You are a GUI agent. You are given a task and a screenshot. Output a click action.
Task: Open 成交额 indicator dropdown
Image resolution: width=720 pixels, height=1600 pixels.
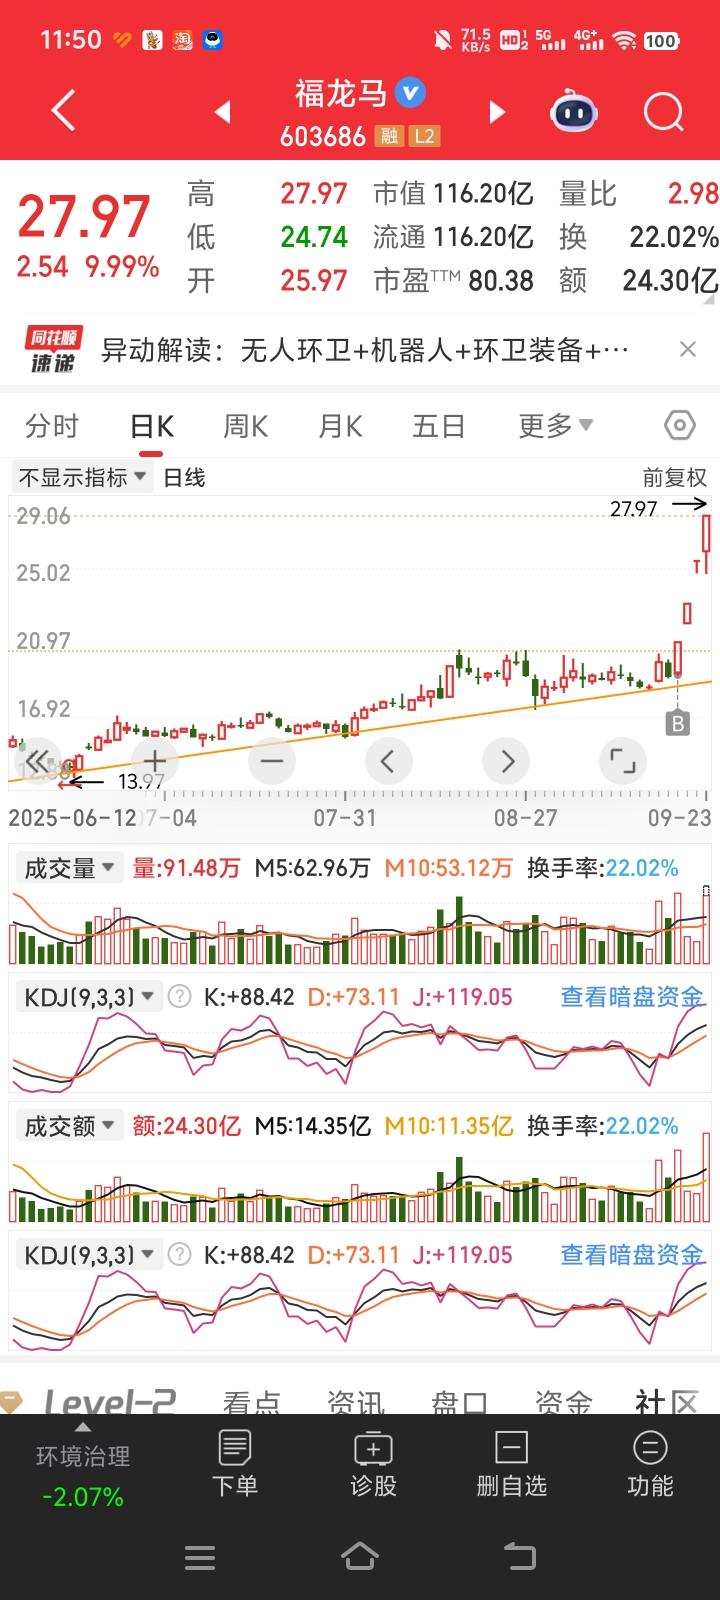(x=68, y=1126)
